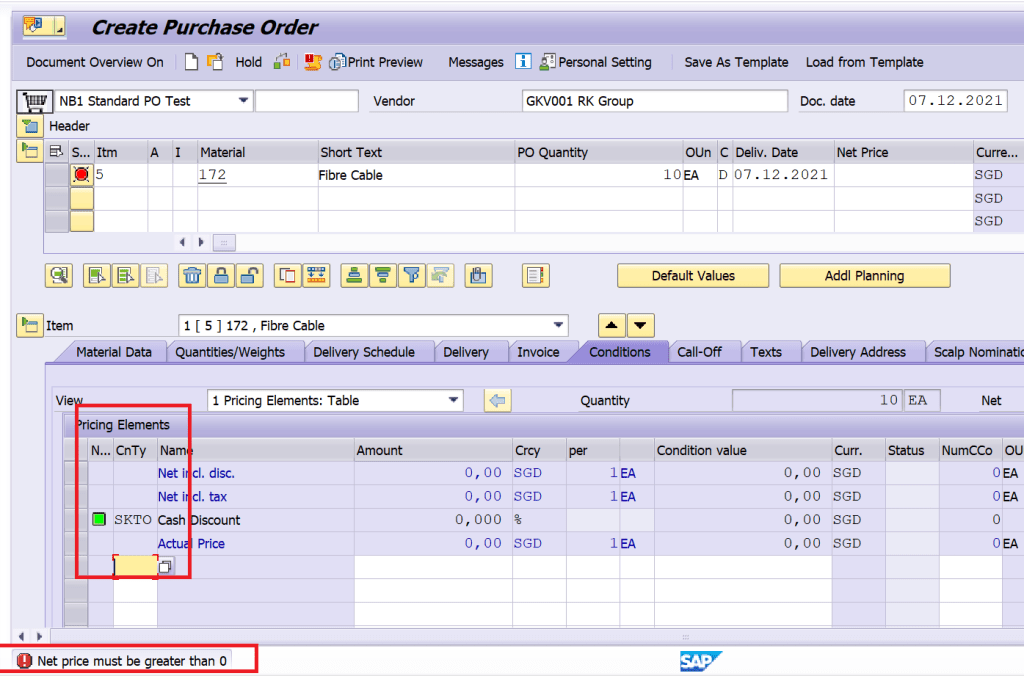The height and width of the screenshot is (676, 1024).
Task: Toggle the green SKTO condition status indicator
Action: pos(99,520)
